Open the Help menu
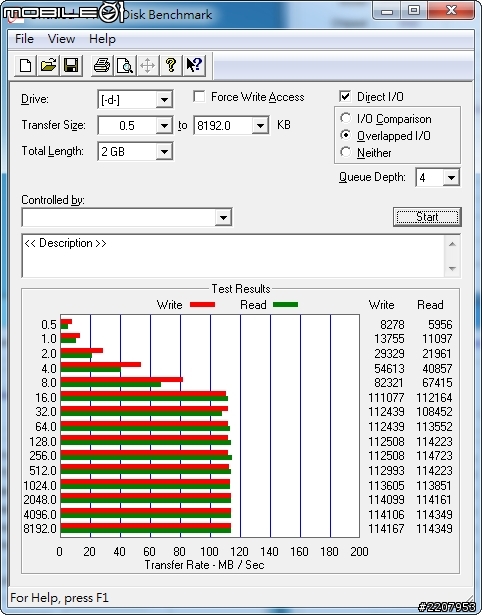The image size is (482, 615). tap(102, 39)
